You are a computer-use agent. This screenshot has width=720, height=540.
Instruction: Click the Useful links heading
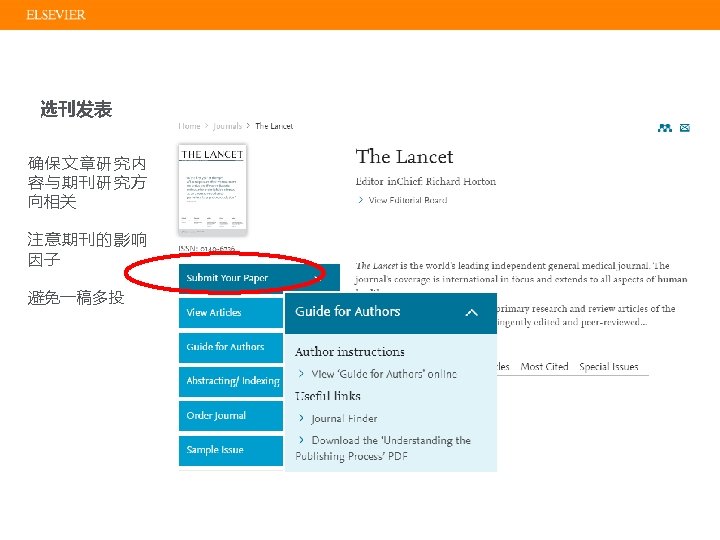point(328,396)
